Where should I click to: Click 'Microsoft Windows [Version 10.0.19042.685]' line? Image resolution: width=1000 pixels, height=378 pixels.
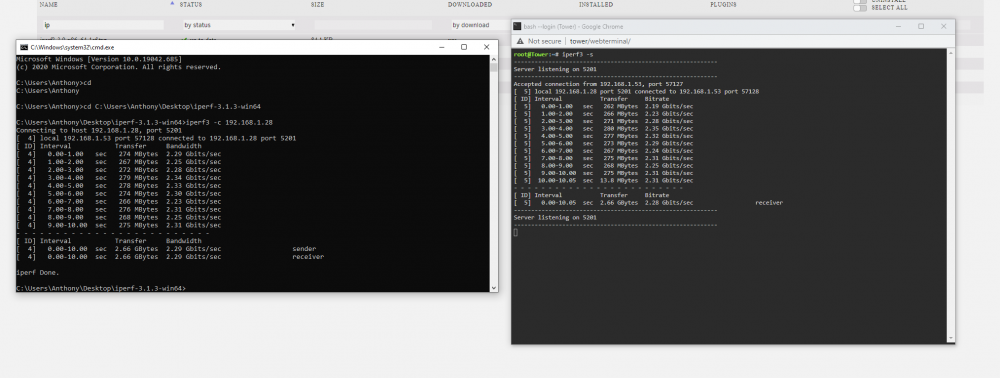tap(99, 59)
